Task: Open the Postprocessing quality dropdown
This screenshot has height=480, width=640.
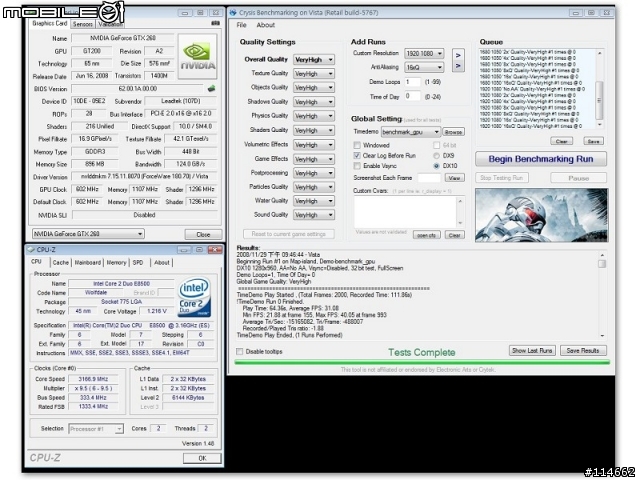Action: coord(314,173)
